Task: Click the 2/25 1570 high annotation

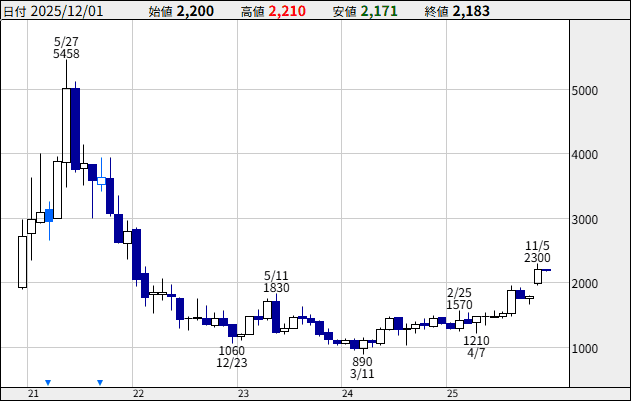Action: (459, 298)
